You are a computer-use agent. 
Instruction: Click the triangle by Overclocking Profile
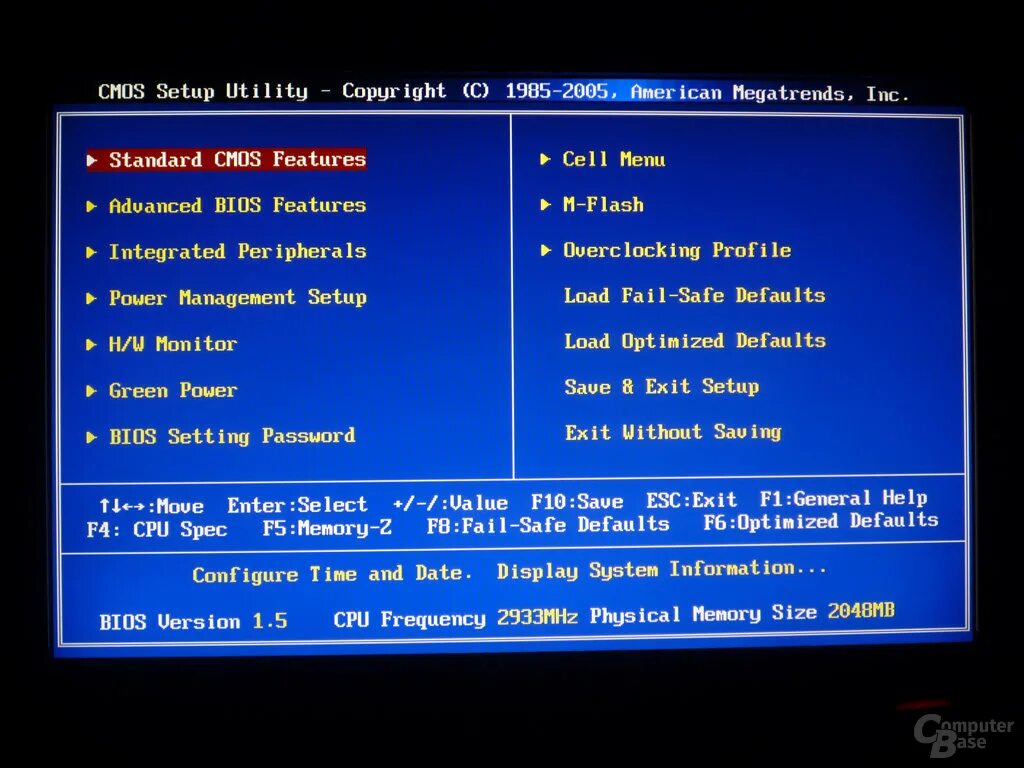point(546,250)
